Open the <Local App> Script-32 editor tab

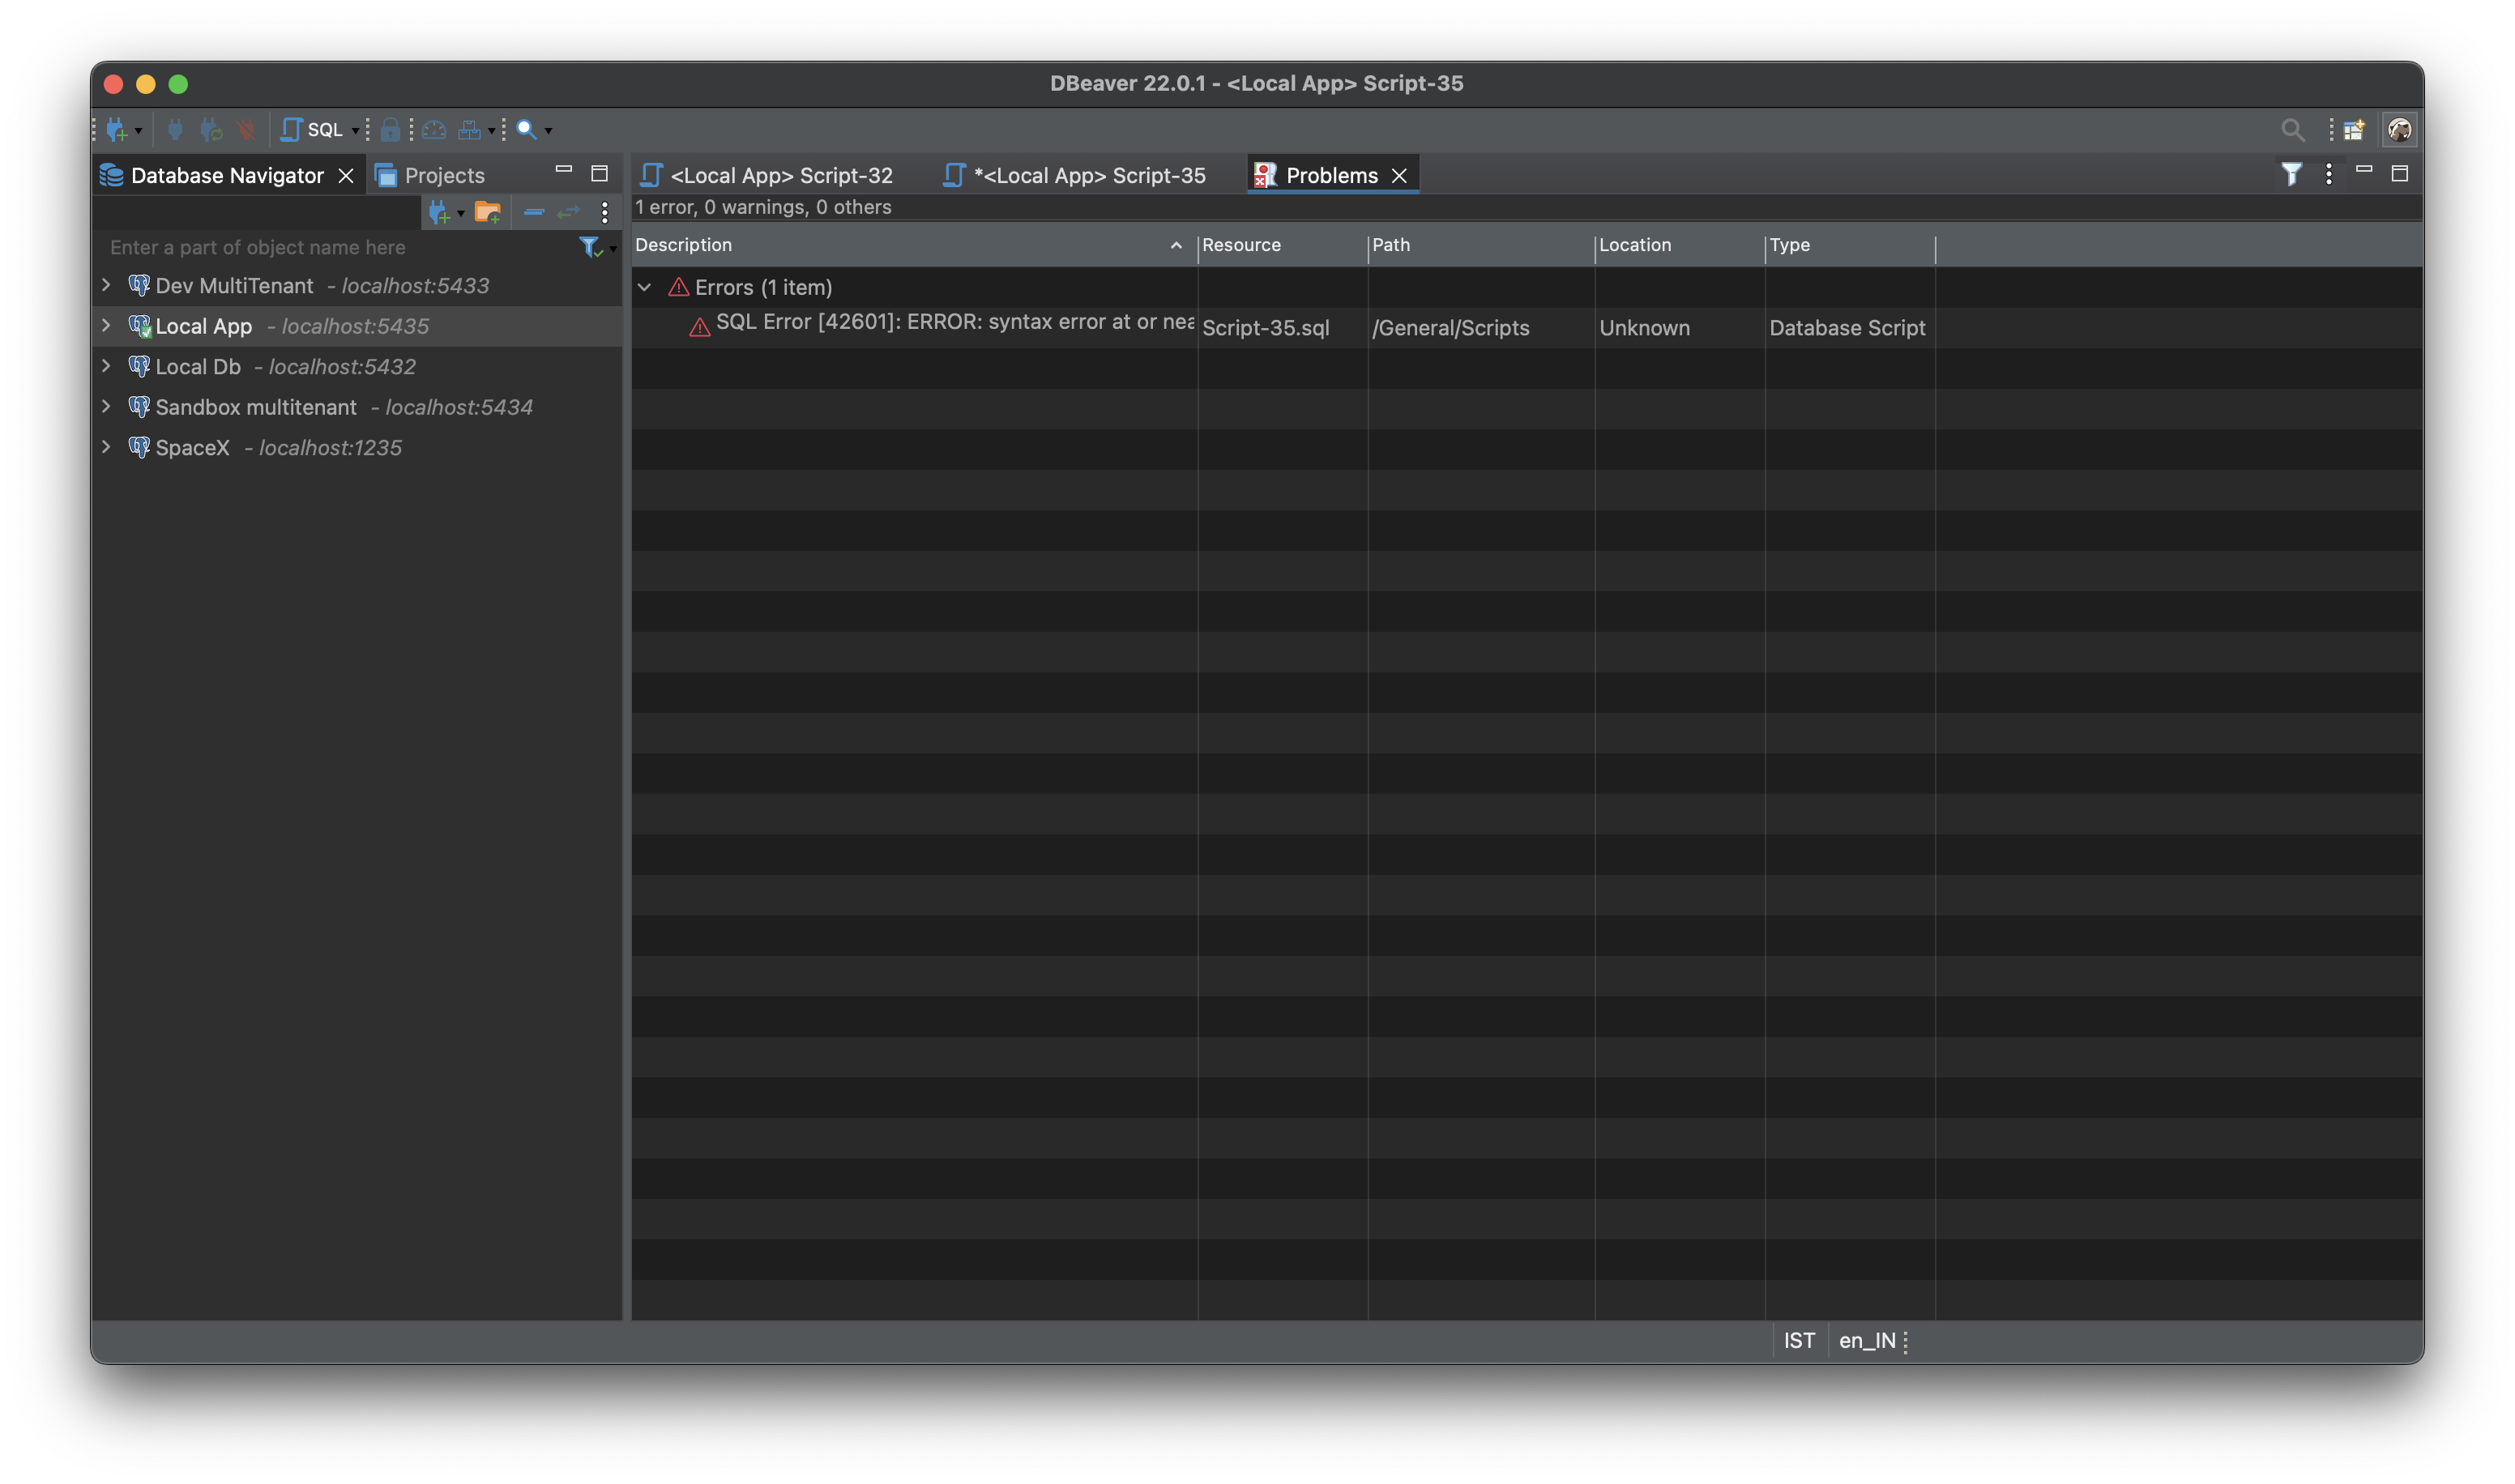coord(767,176)
